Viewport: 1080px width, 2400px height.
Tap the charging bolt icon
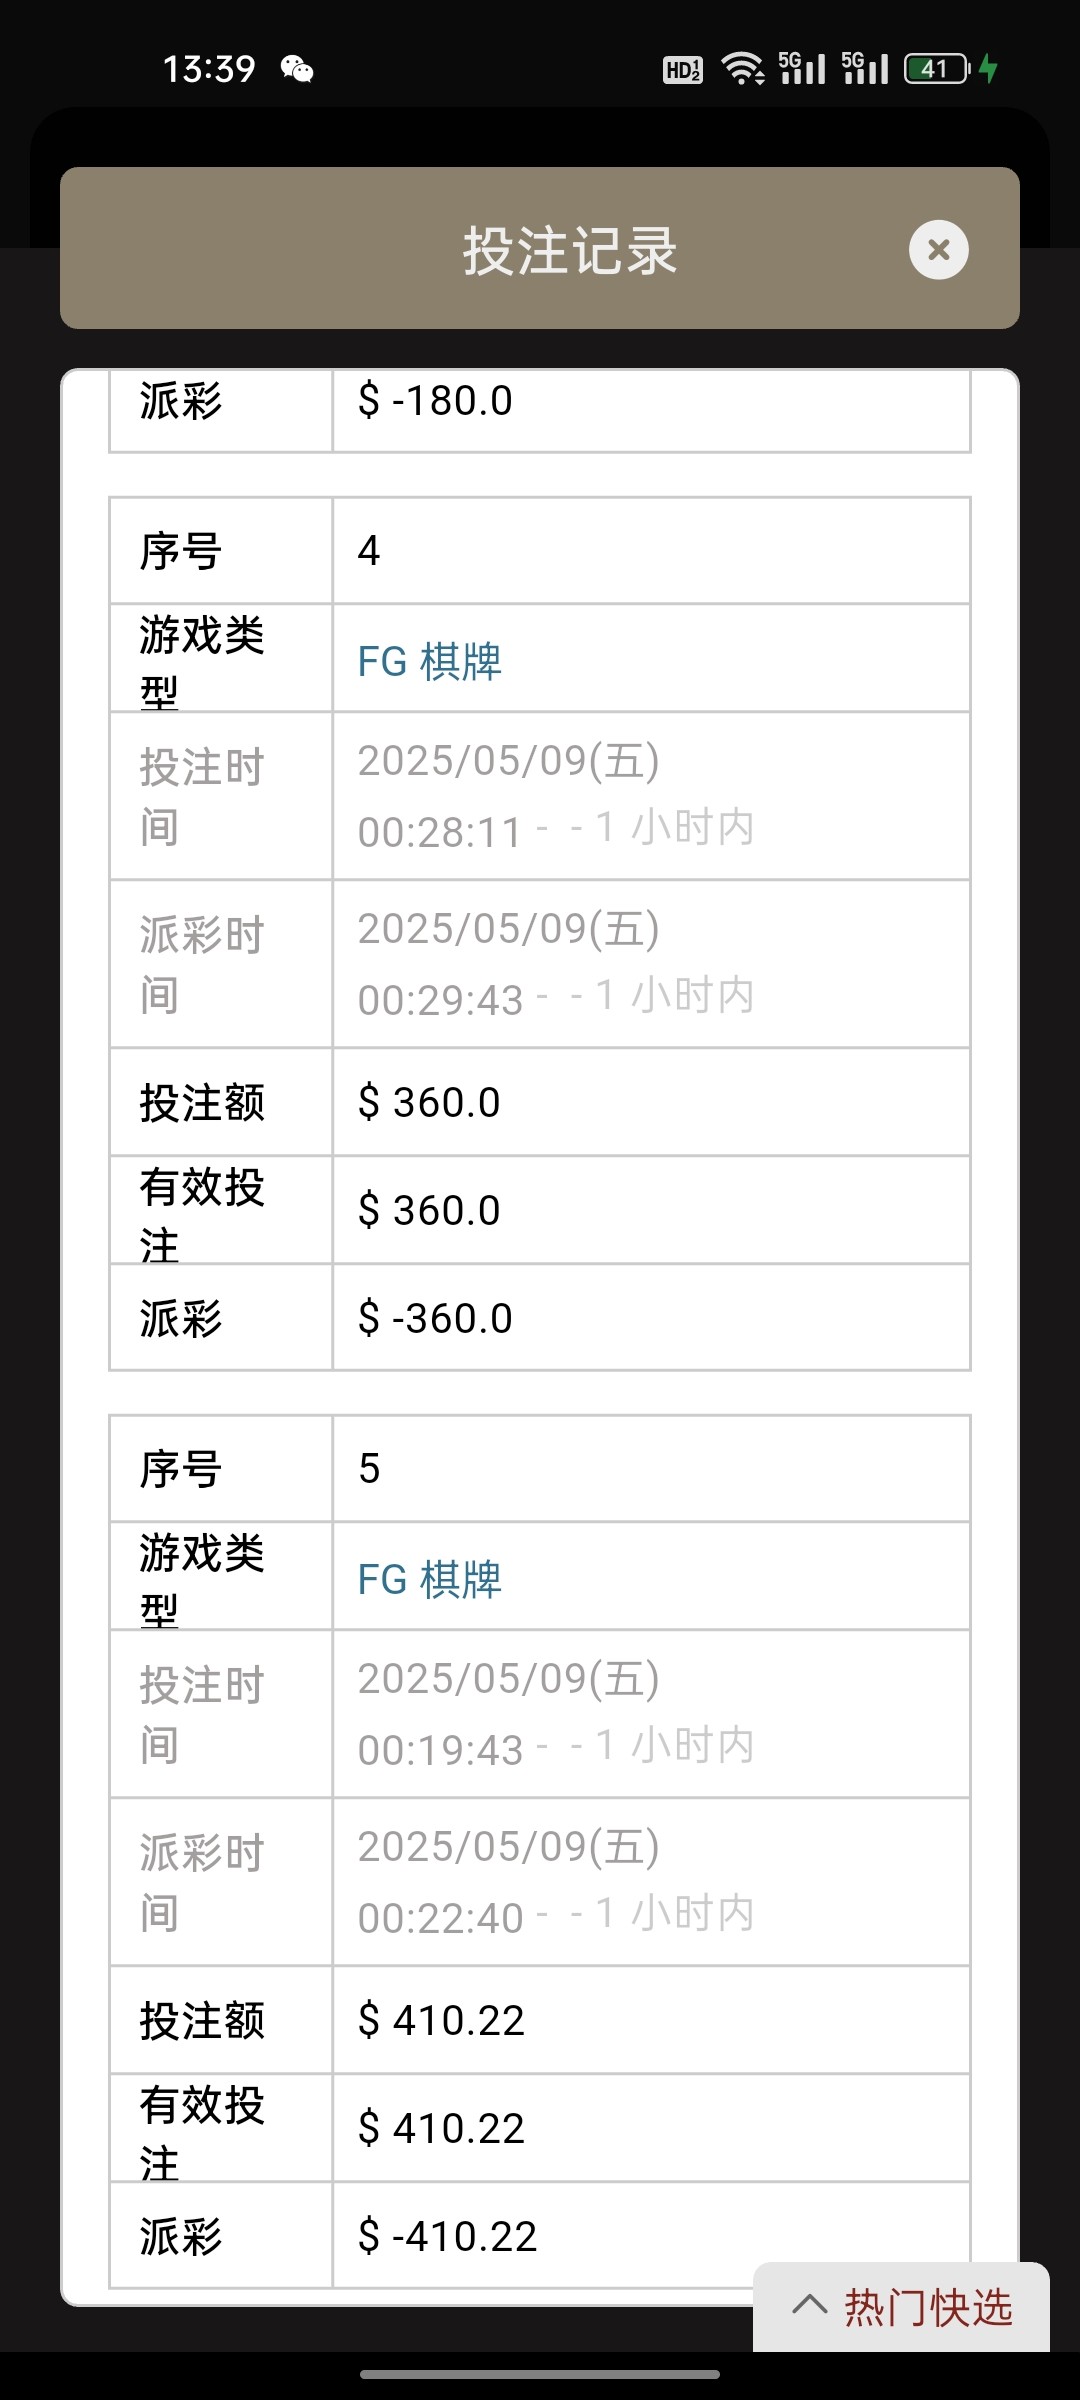(x=989, y=68)
